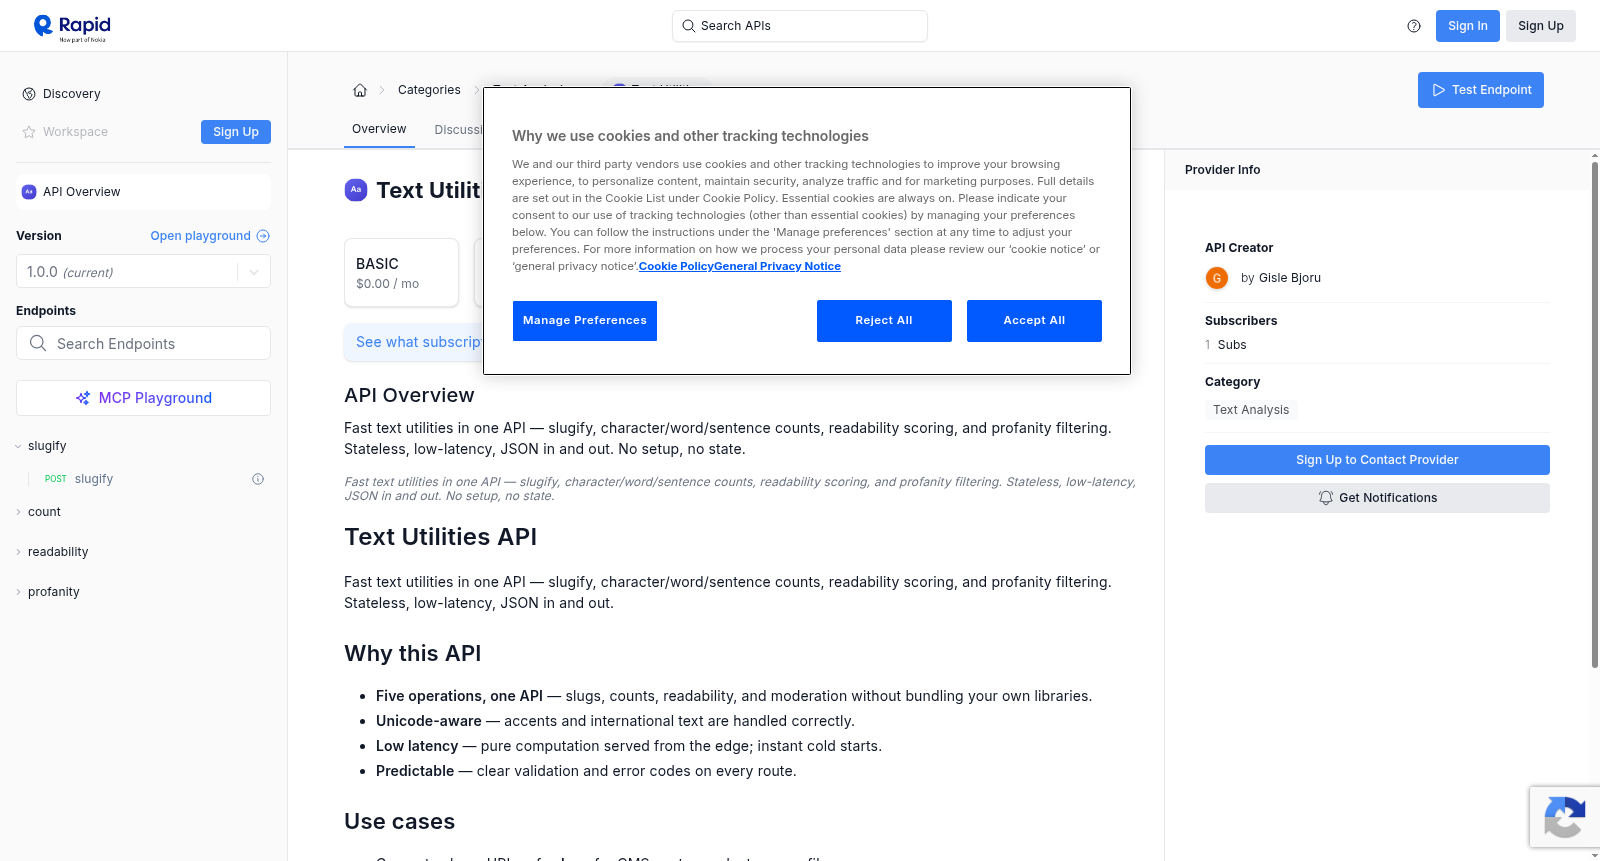Open the Cookie Policy link
The width and height of the screenshot is (1600, 861).
click(x=676, y=266)
